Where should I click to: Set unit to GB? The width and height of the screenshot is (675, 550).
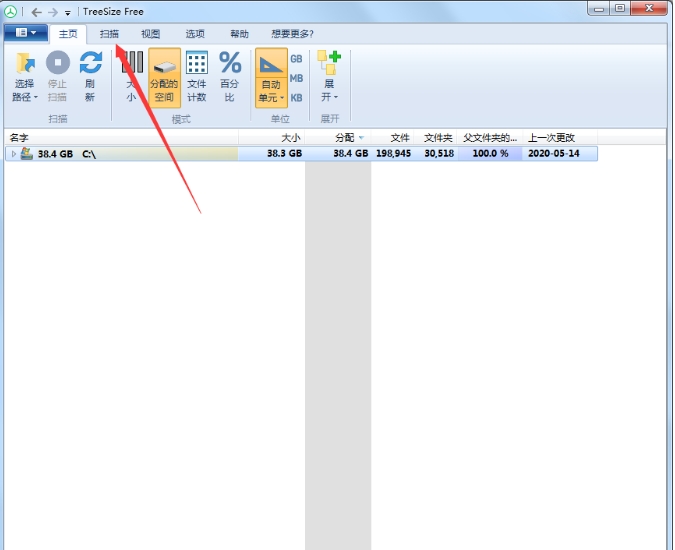point(296,59)
